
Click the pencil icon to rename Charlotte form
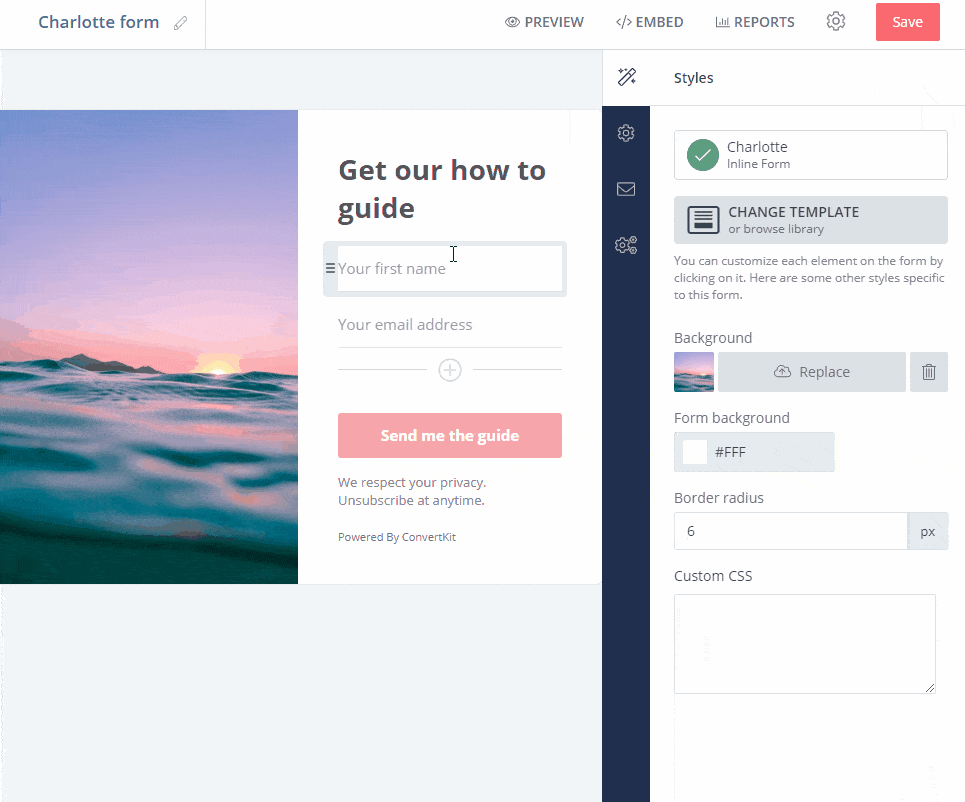[182, 21]
